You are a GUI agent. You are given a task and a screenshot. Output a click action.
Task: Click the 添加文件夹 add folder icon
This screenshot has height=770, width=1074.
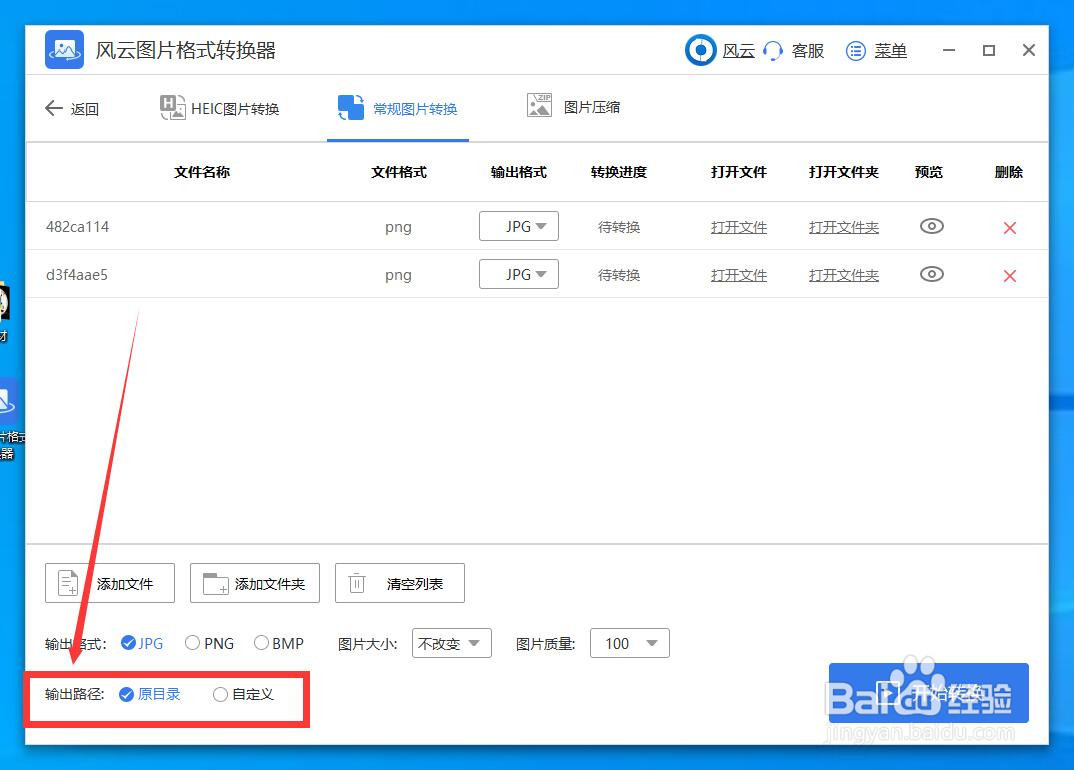tap(254, 582)
